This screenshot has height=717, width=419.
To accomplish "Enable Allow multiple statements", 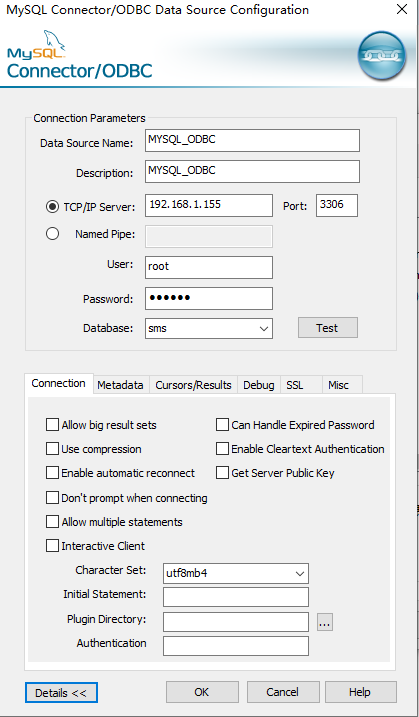I will (52, 522).
